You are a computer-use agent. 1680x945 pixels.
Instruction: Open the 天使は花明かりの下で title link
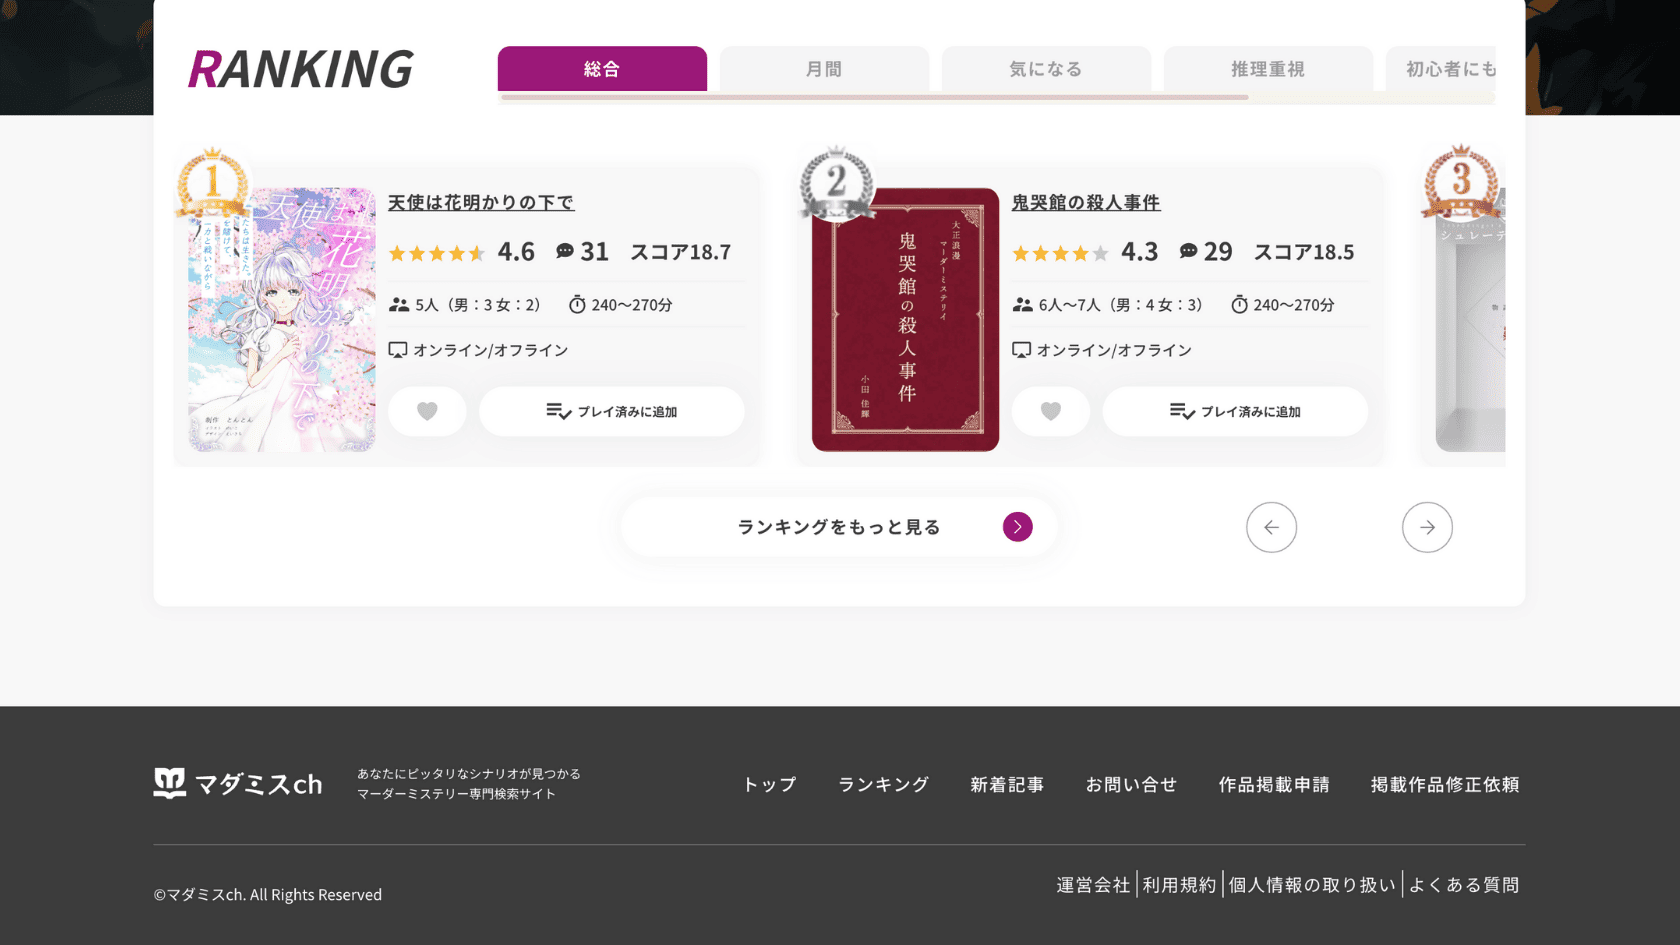481,202
